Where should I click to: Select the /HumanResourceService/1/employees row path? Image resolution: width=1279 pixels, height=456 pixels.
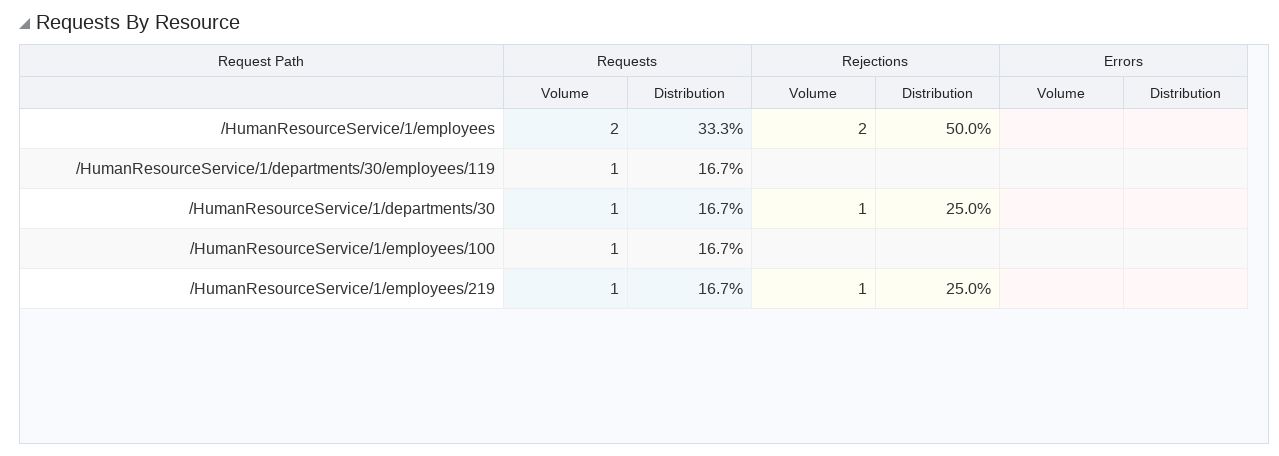pyautogui.click(x=357, y=129)
